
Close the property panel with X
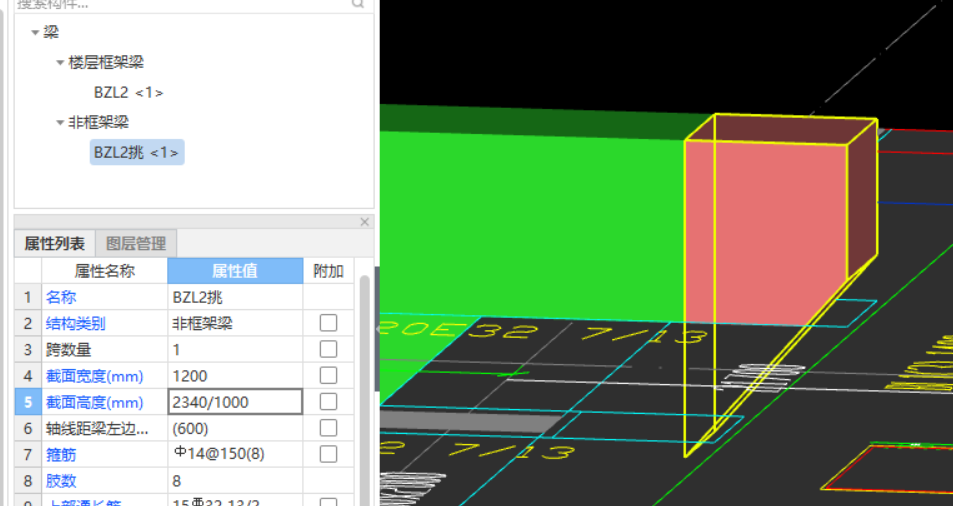pos(365,222)
